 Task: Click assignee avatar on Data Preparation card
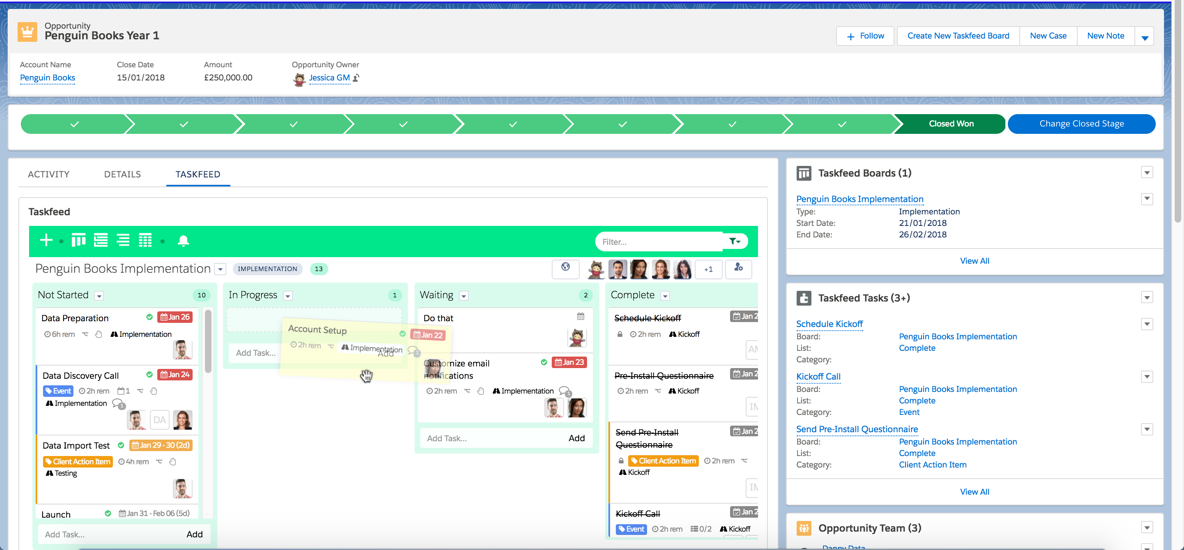[182, 349]
